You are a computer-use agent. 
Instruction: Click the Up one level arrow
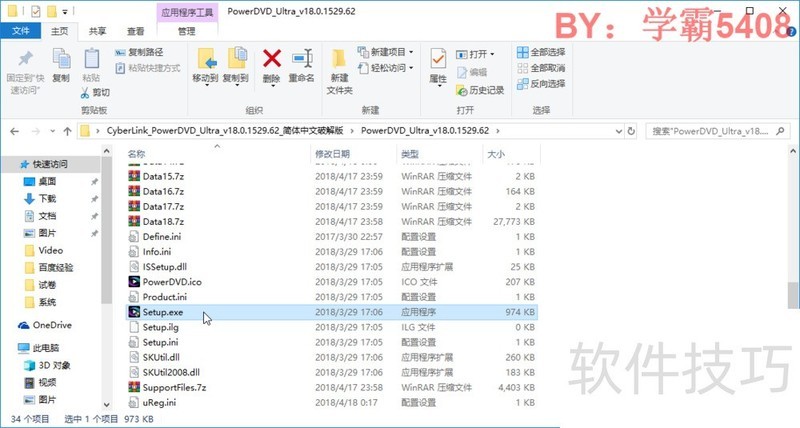[x=67, y=131]
